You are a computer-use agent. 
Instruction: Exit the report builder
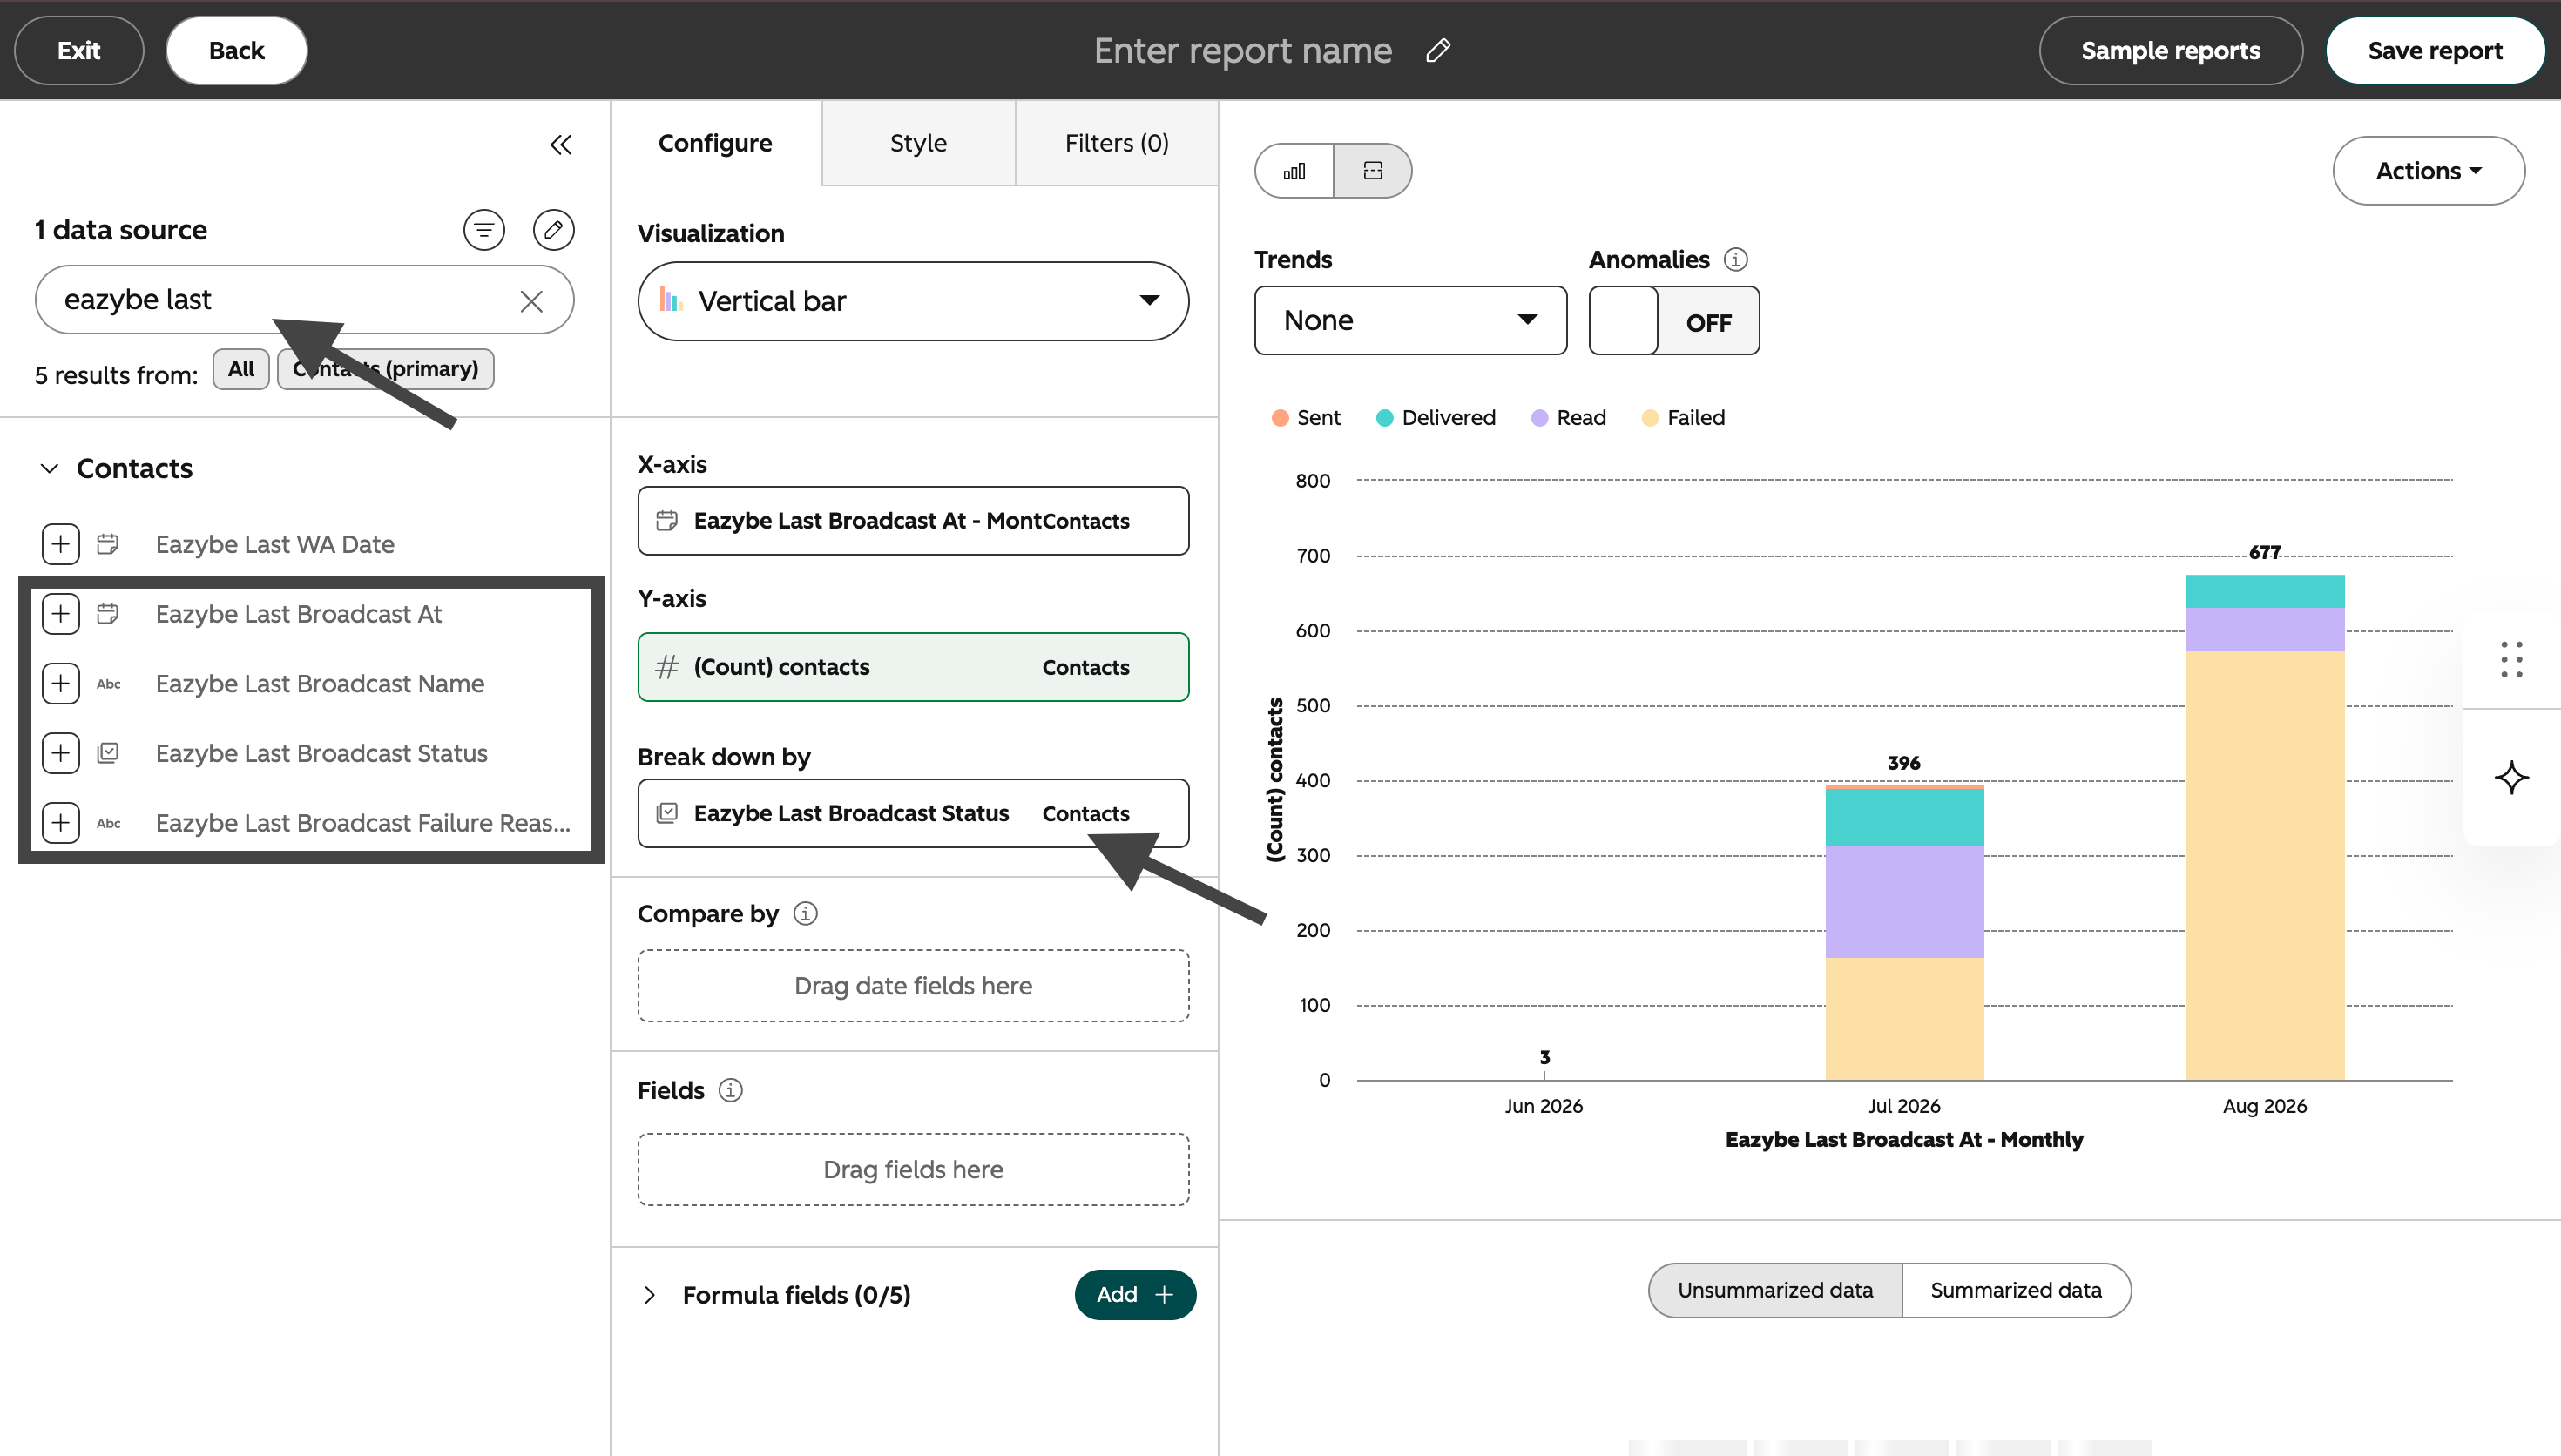[79, 50]
